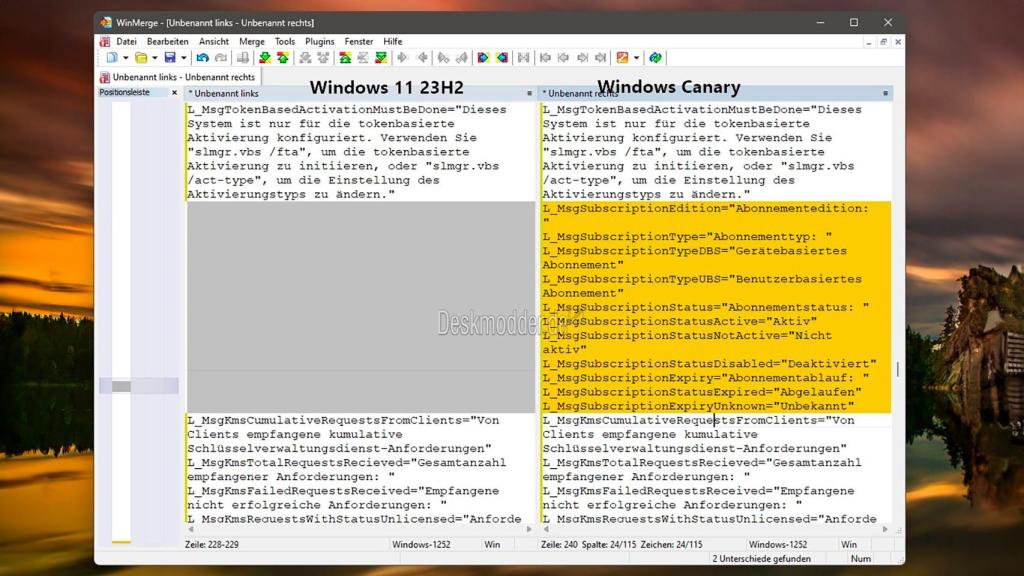Click the 'L_MsgSubscriptionType="Abonnementtyp: "' line
This screenshot has width=1024, height=576.
687,236
